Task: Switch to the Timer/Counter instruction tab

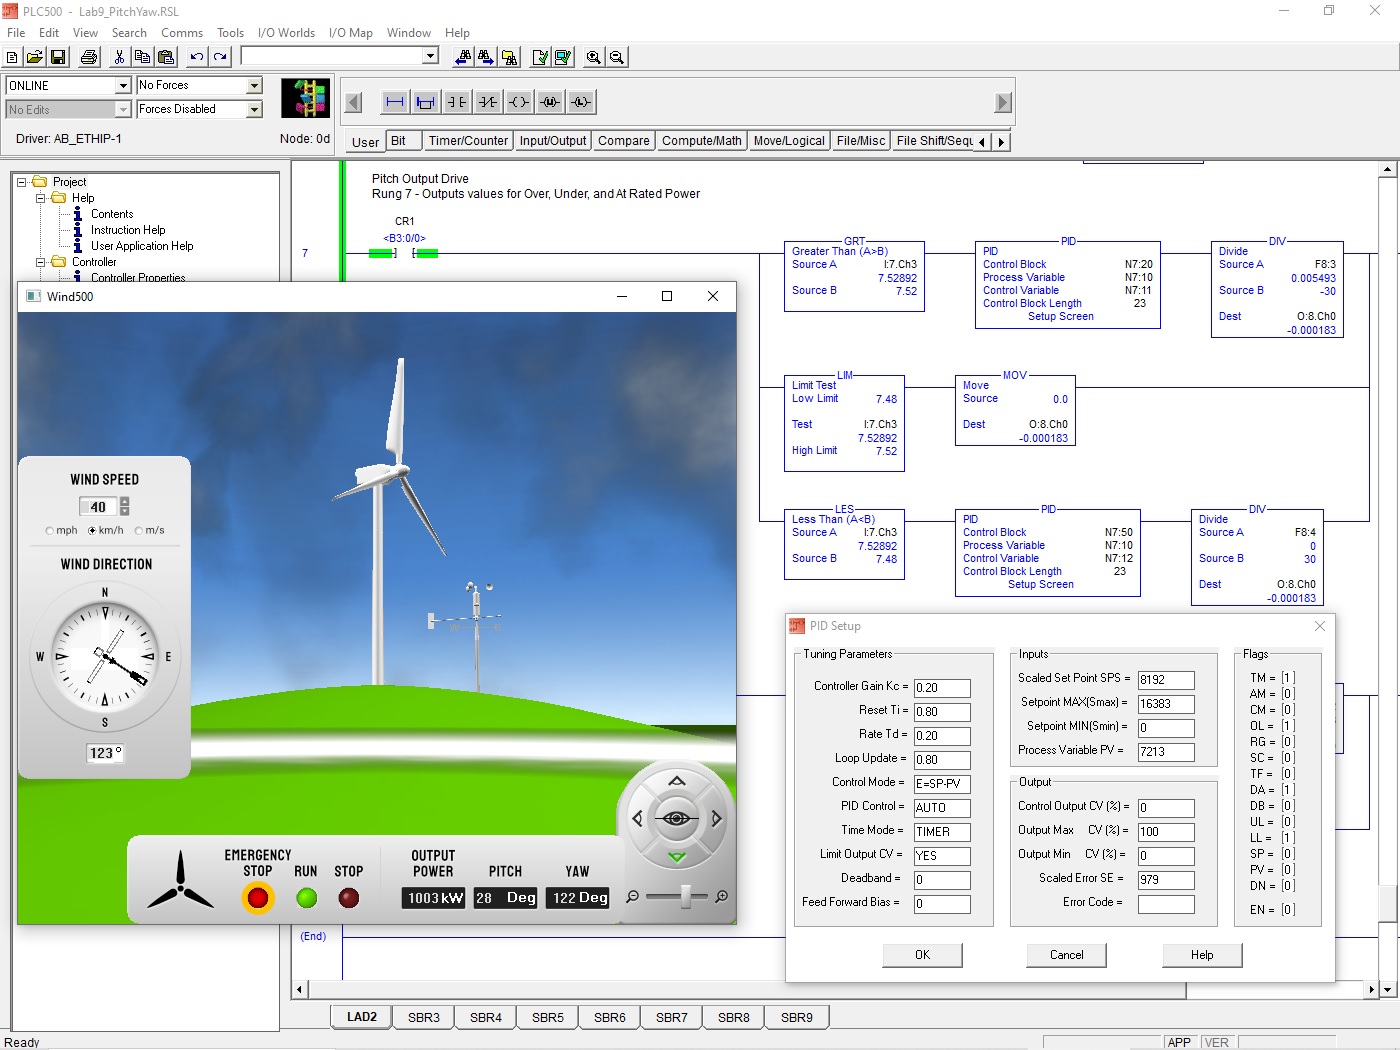Action: (468, 141)
